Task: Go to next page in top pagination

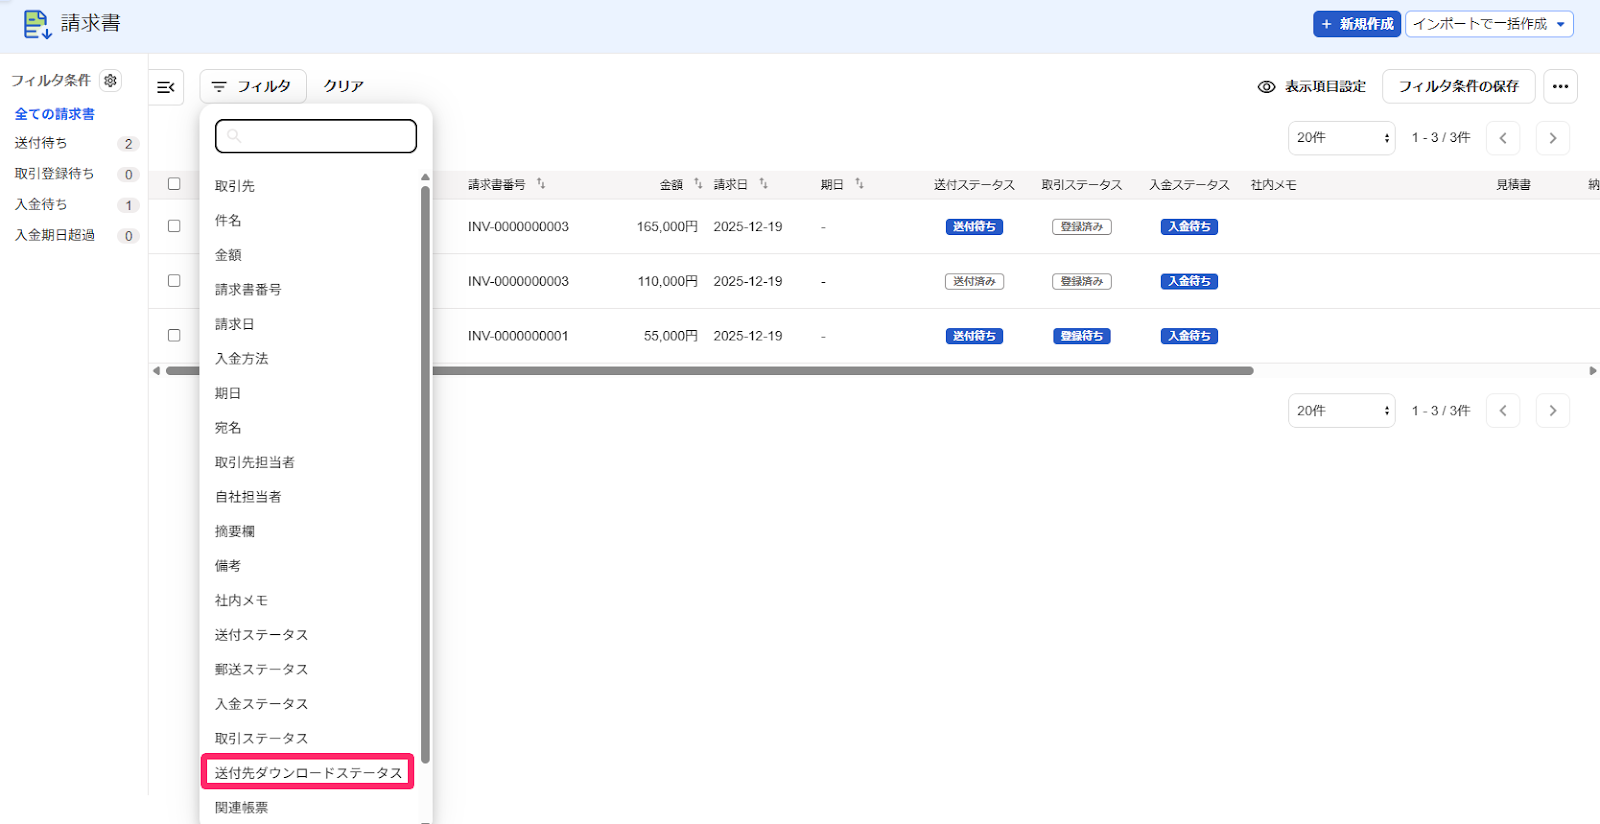Action: pyautogui.click(x=1552, y=138)
